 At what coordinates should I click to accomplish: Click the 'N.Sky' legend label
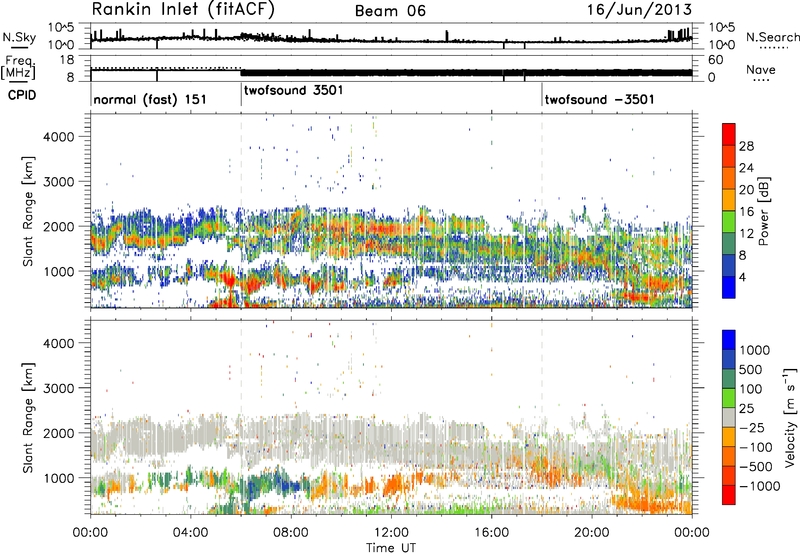coord(19,37)
